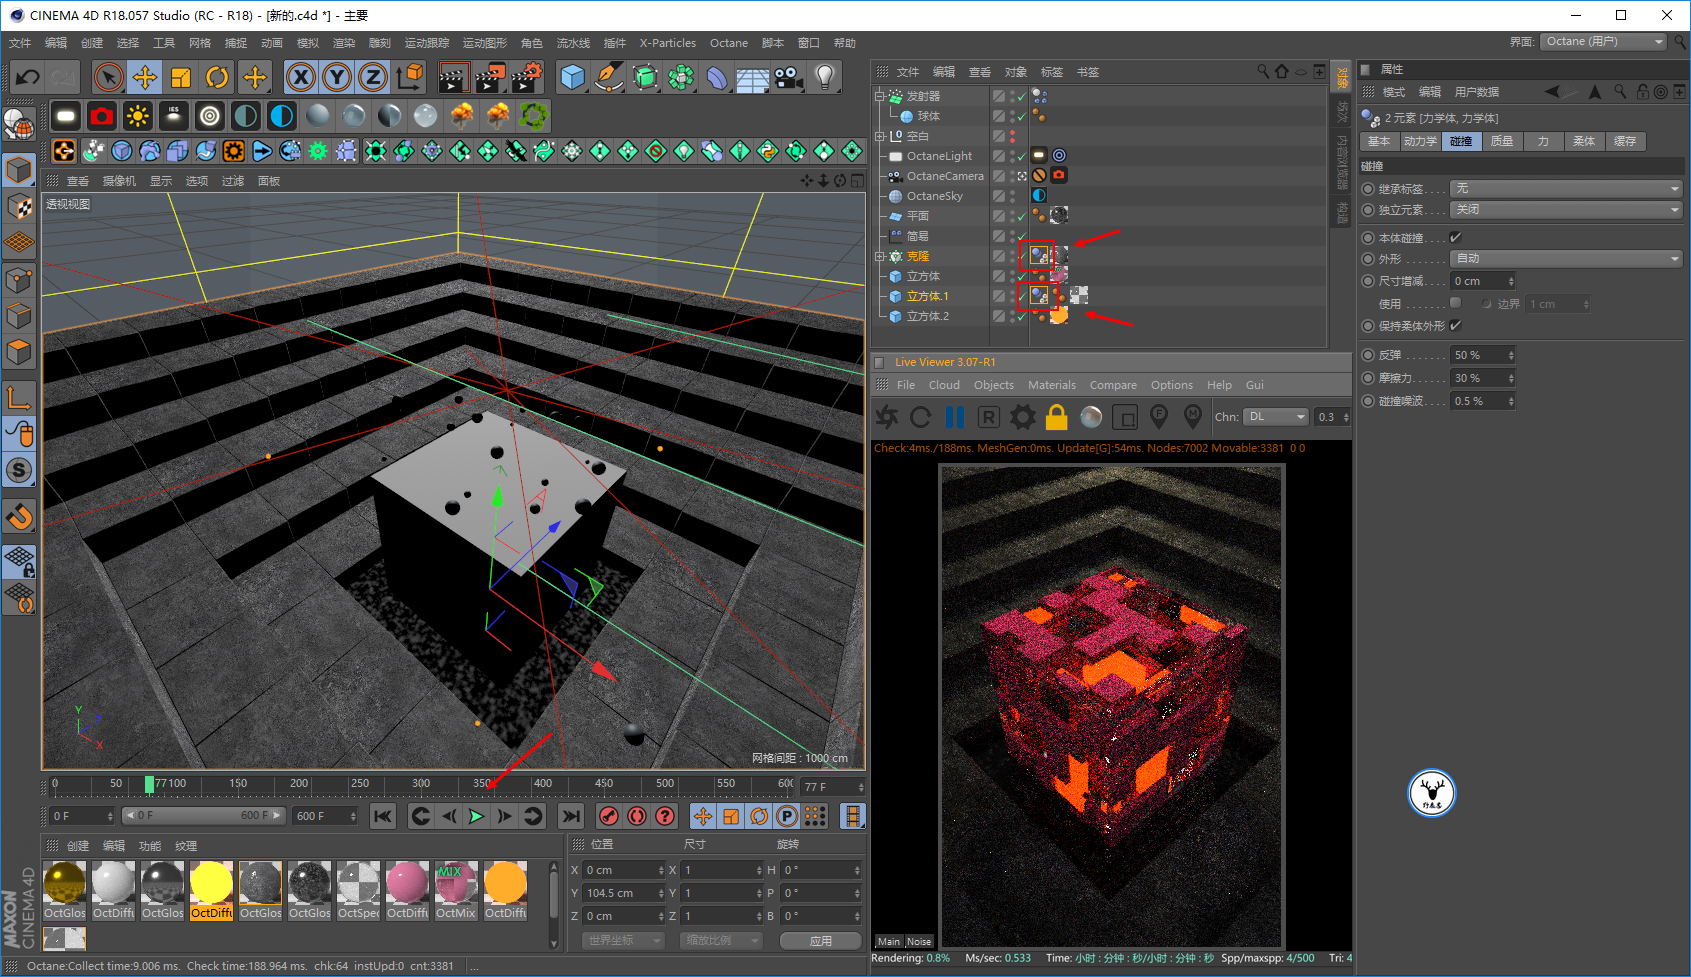This screenshot has height=977, width=1691.
Task: Go to start of animation
Action: (x=383, y=816)
